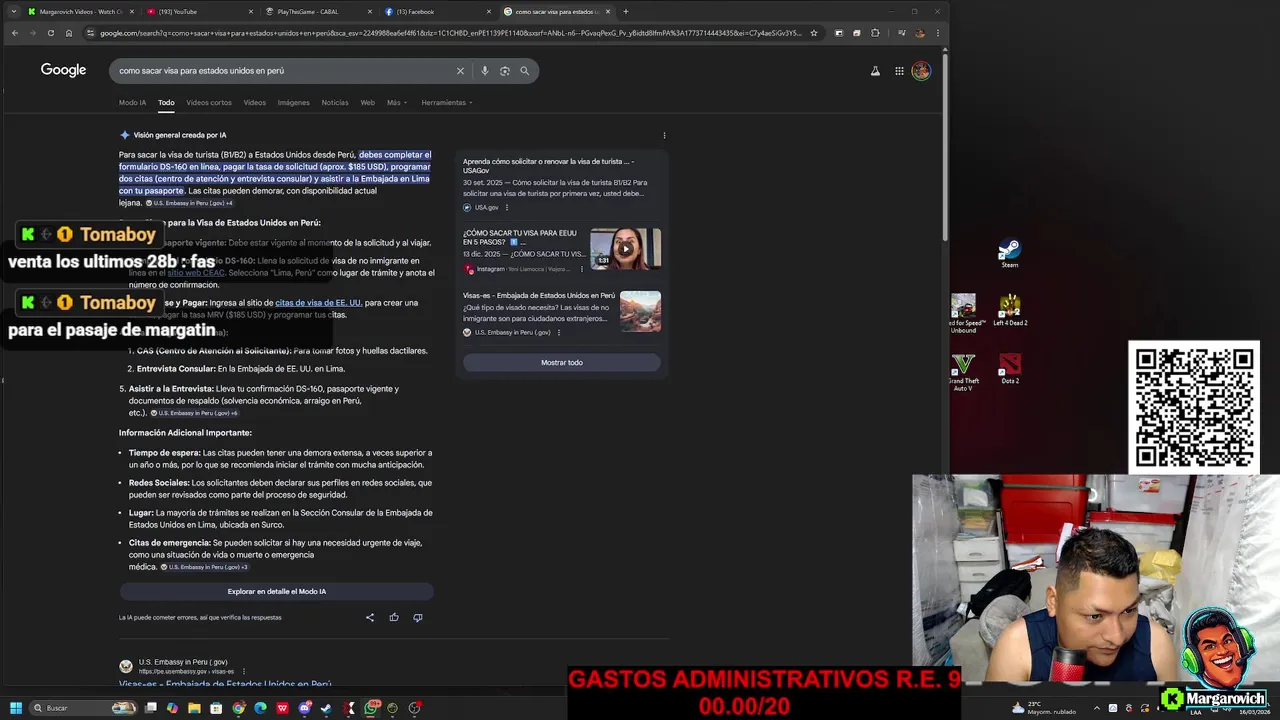1280x720 pixels.
Task: Open Aprenda cómo solicitar visa USAGov result
Action: pos(548,166)
